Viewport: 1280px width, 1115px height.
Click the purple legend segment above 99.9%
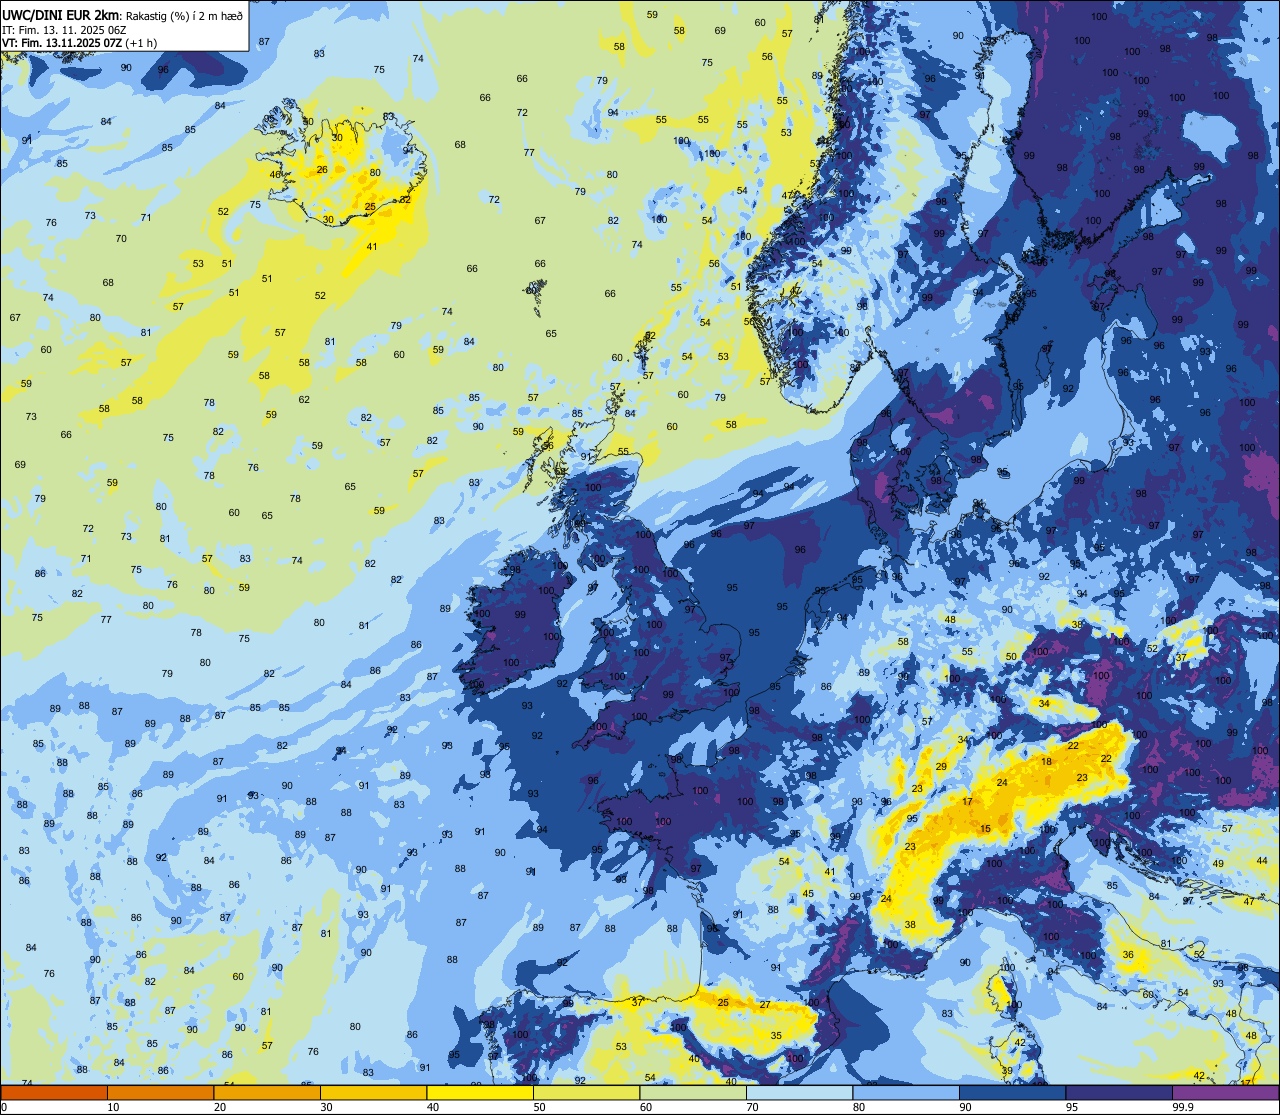1225,1092
